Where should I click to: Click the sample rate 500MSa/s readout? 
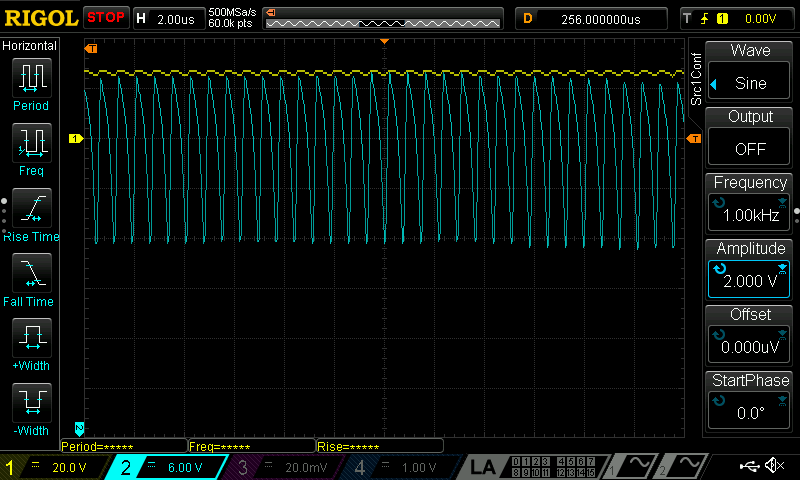(x=232, y=13)
